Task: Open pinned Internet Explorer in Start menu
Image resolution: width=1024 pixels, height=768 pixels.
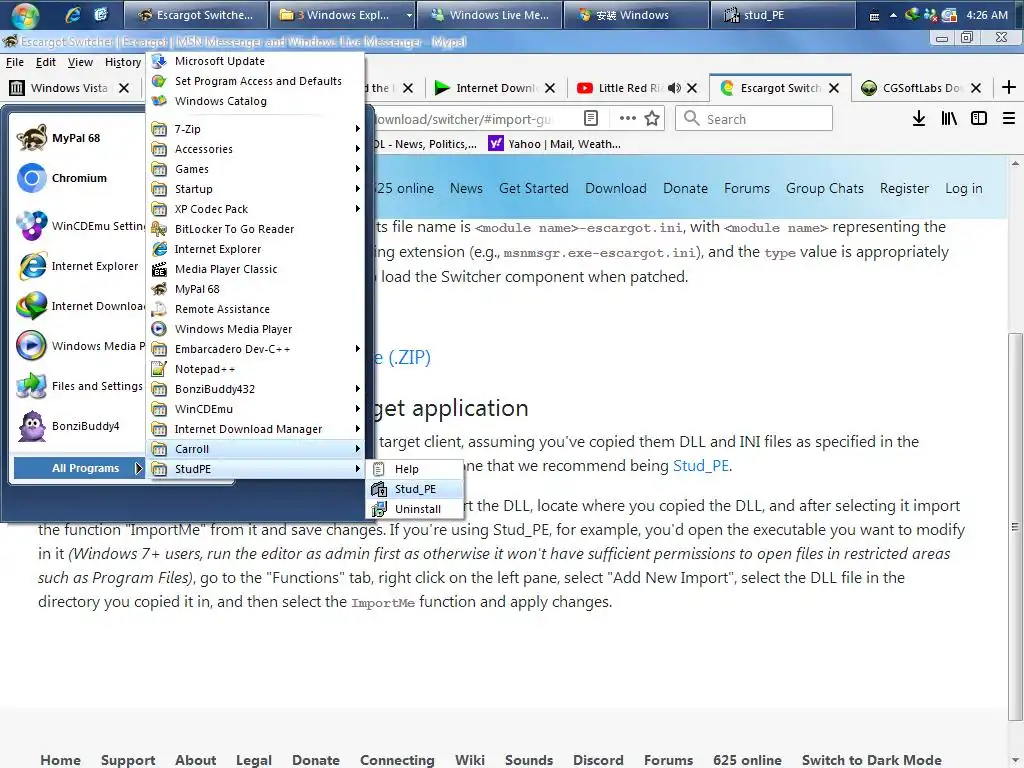Action: pos(79,266)
